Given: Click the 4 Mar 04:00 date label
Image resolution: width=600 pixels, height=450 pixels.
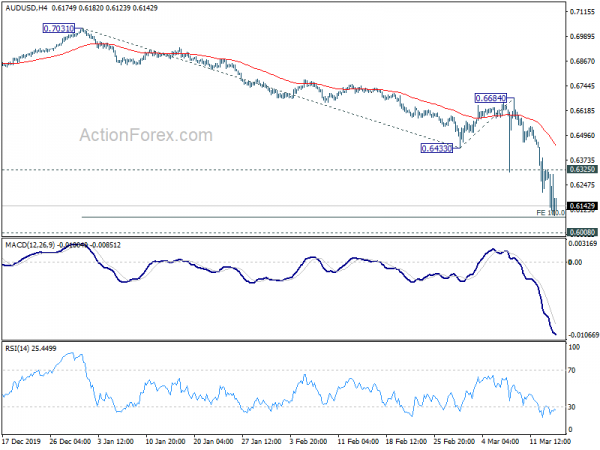Looking at the screenshot, I should pos(501,441).
